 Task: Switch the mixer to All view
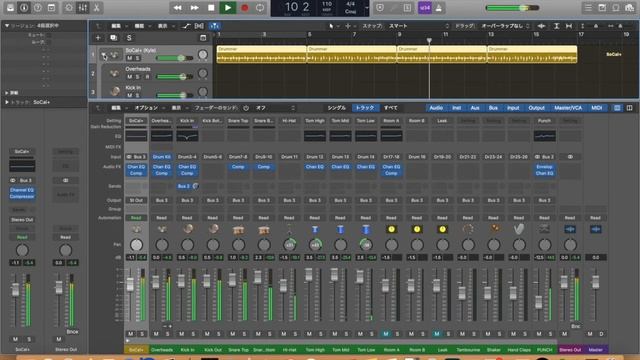coord(390,108)
